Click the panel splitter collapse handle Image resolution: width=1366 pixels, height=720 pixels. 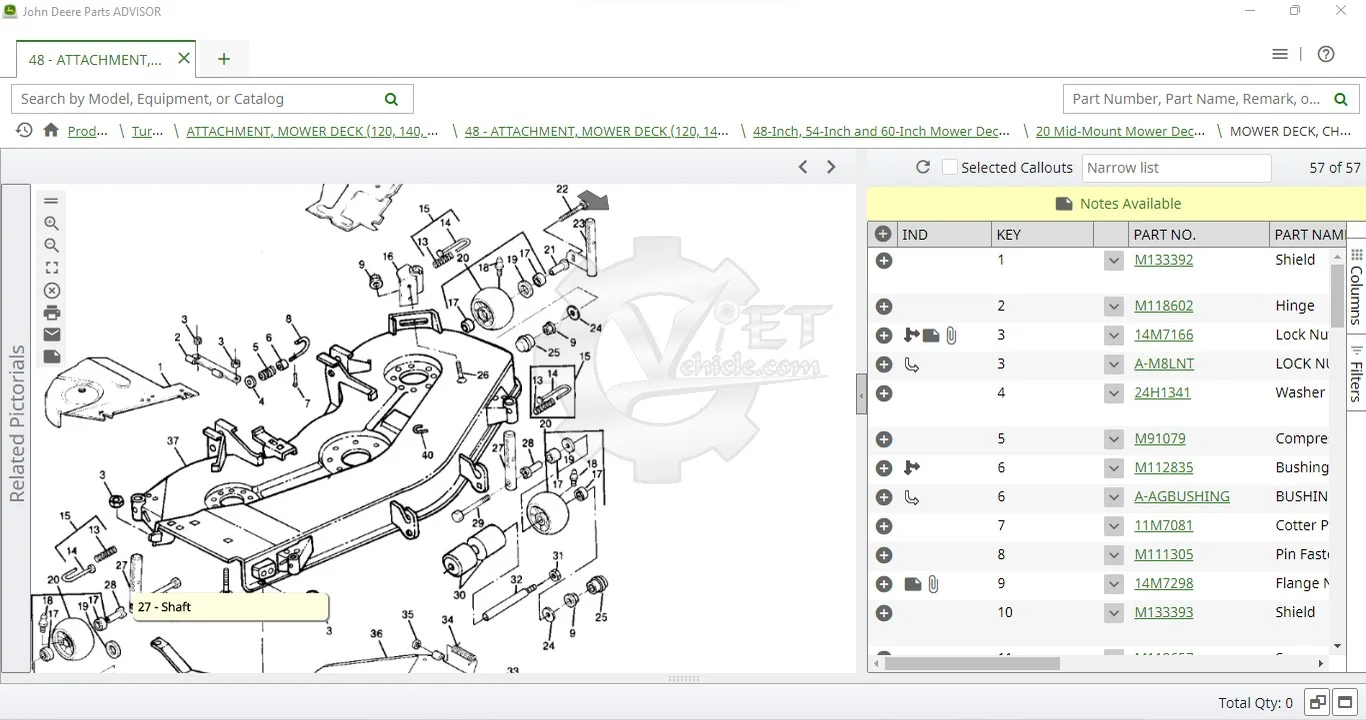point(861,395)
